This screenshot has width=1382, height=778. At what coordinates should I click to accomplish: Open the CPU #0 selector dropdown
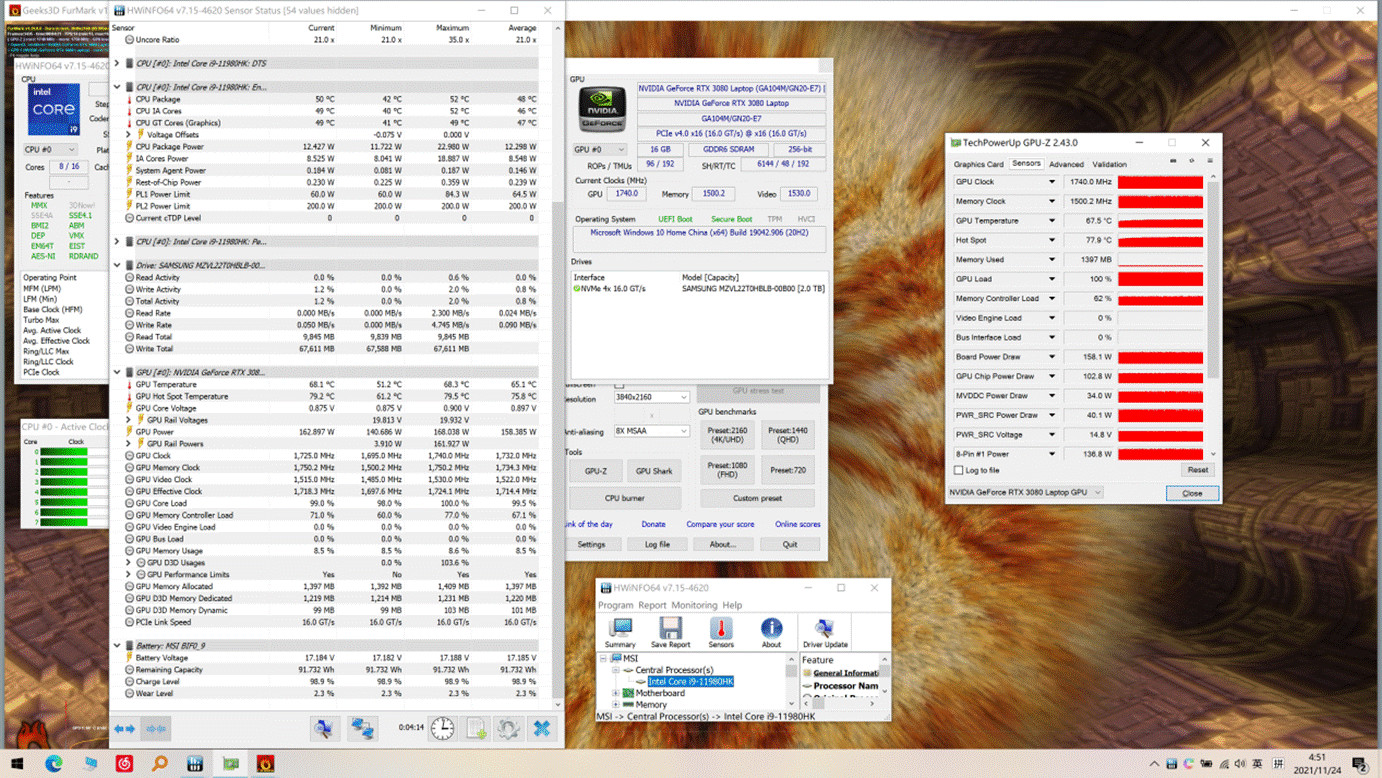[50, 150]
